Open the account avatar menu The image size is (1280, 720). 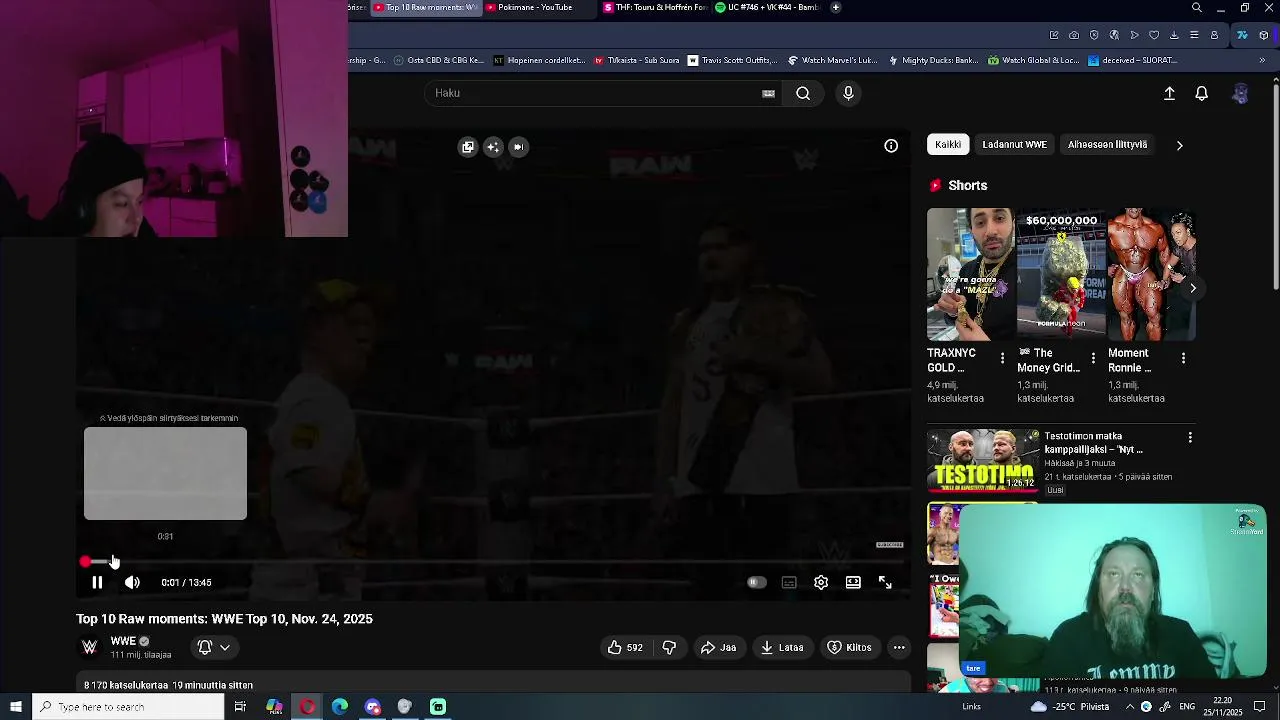point(1240,93)
